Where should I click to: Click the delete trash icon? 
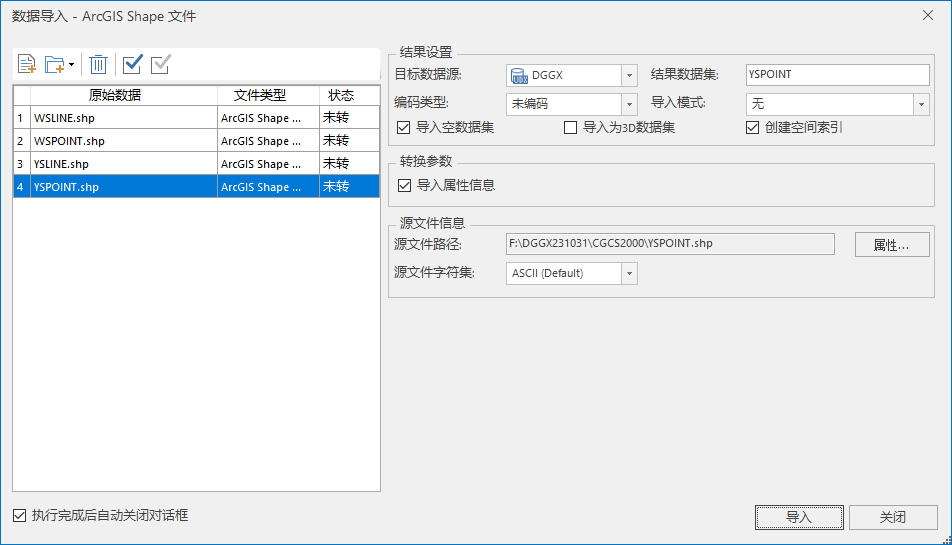98,65
